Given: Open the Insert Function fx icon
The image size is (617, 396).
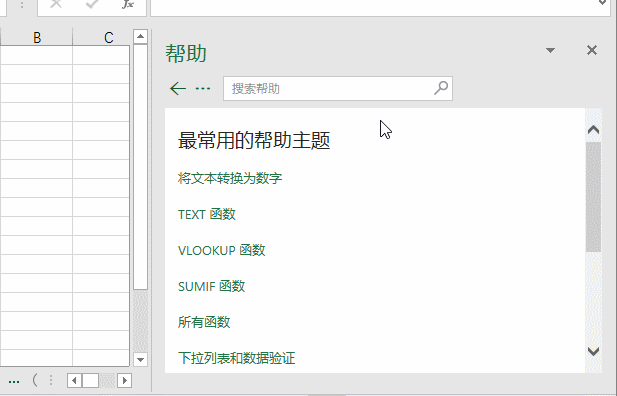Looking at the screenshot, I should (x=127, y=4).
